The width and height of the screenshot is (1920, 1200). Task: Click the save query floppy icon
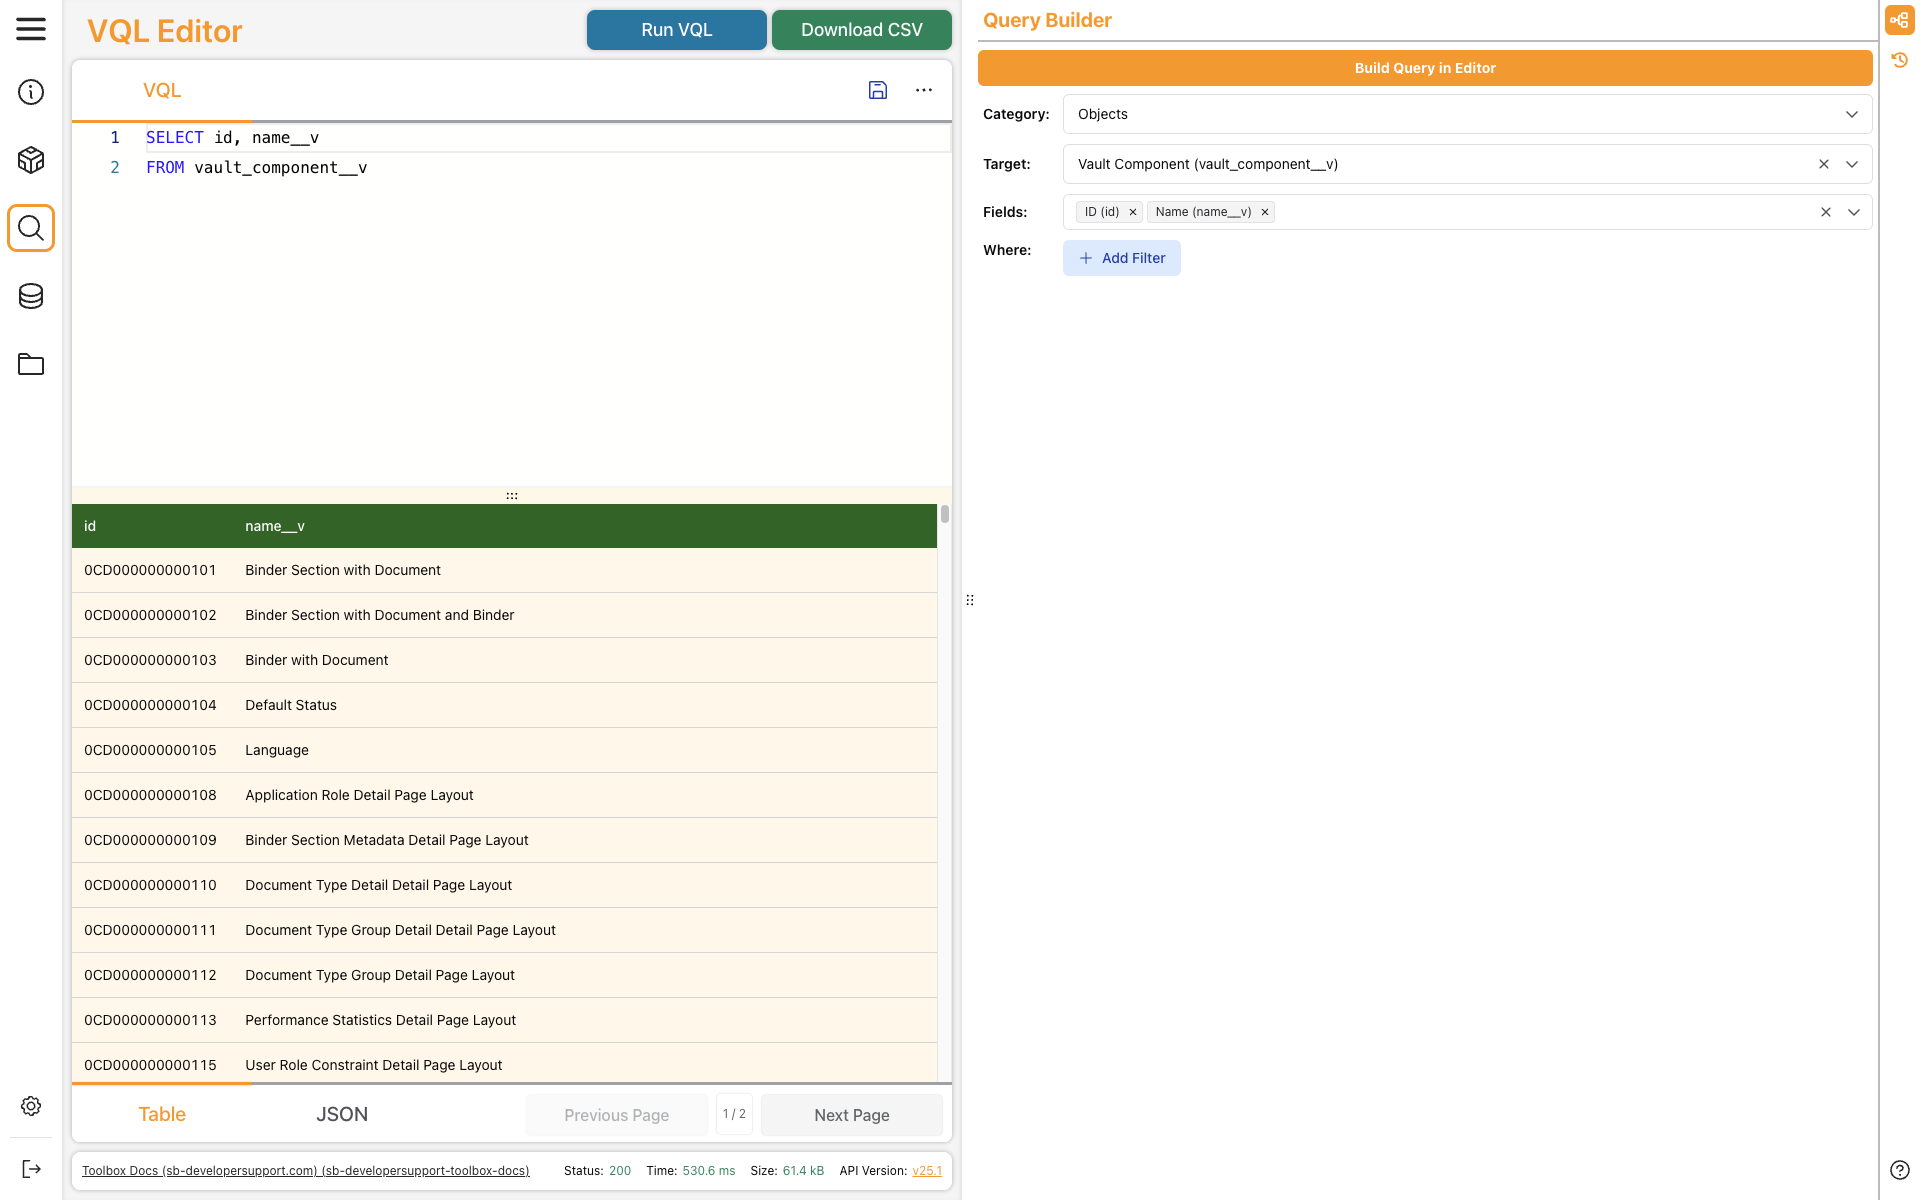(x=877, y=90)
